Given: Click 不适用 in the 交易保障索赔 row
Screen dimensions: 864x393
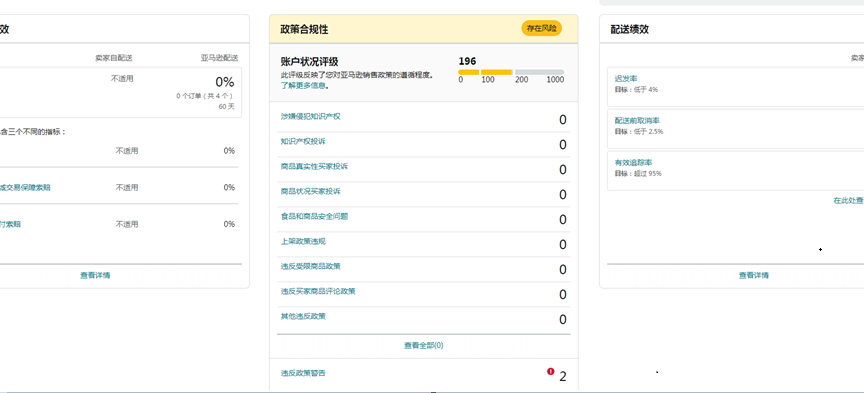Looking at the screenshot, I should tap(127, 187).
